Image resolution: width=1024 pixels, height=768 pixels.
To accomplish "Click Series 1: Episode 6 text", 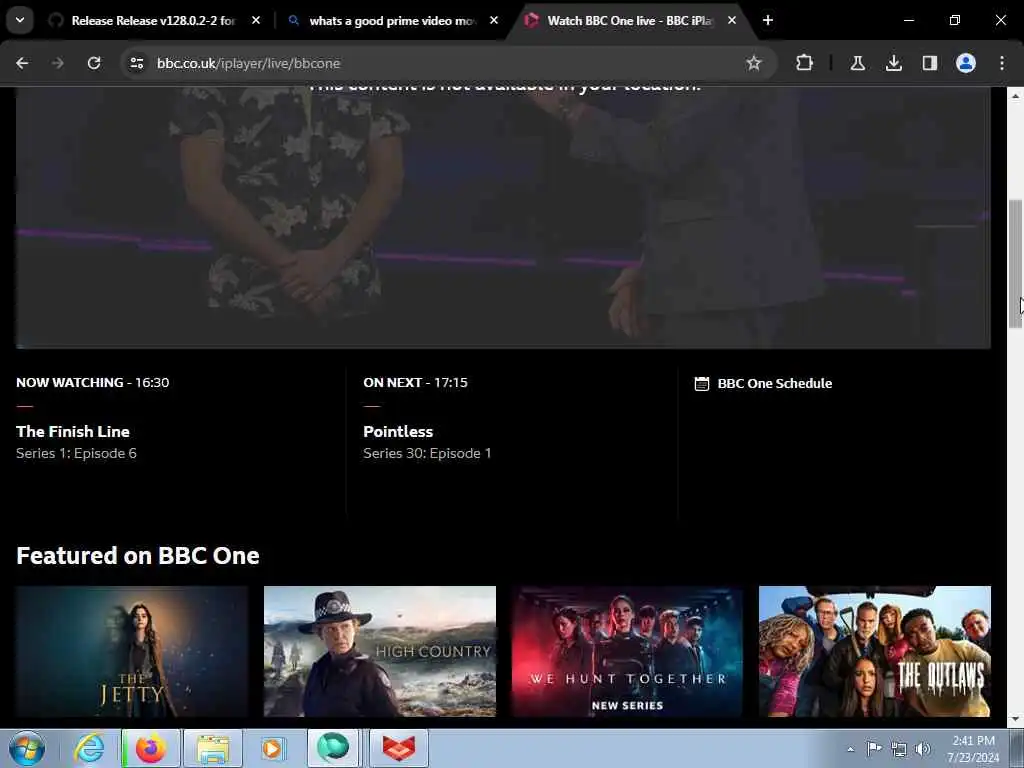I will pyautogui.click(x=76, y=453).
